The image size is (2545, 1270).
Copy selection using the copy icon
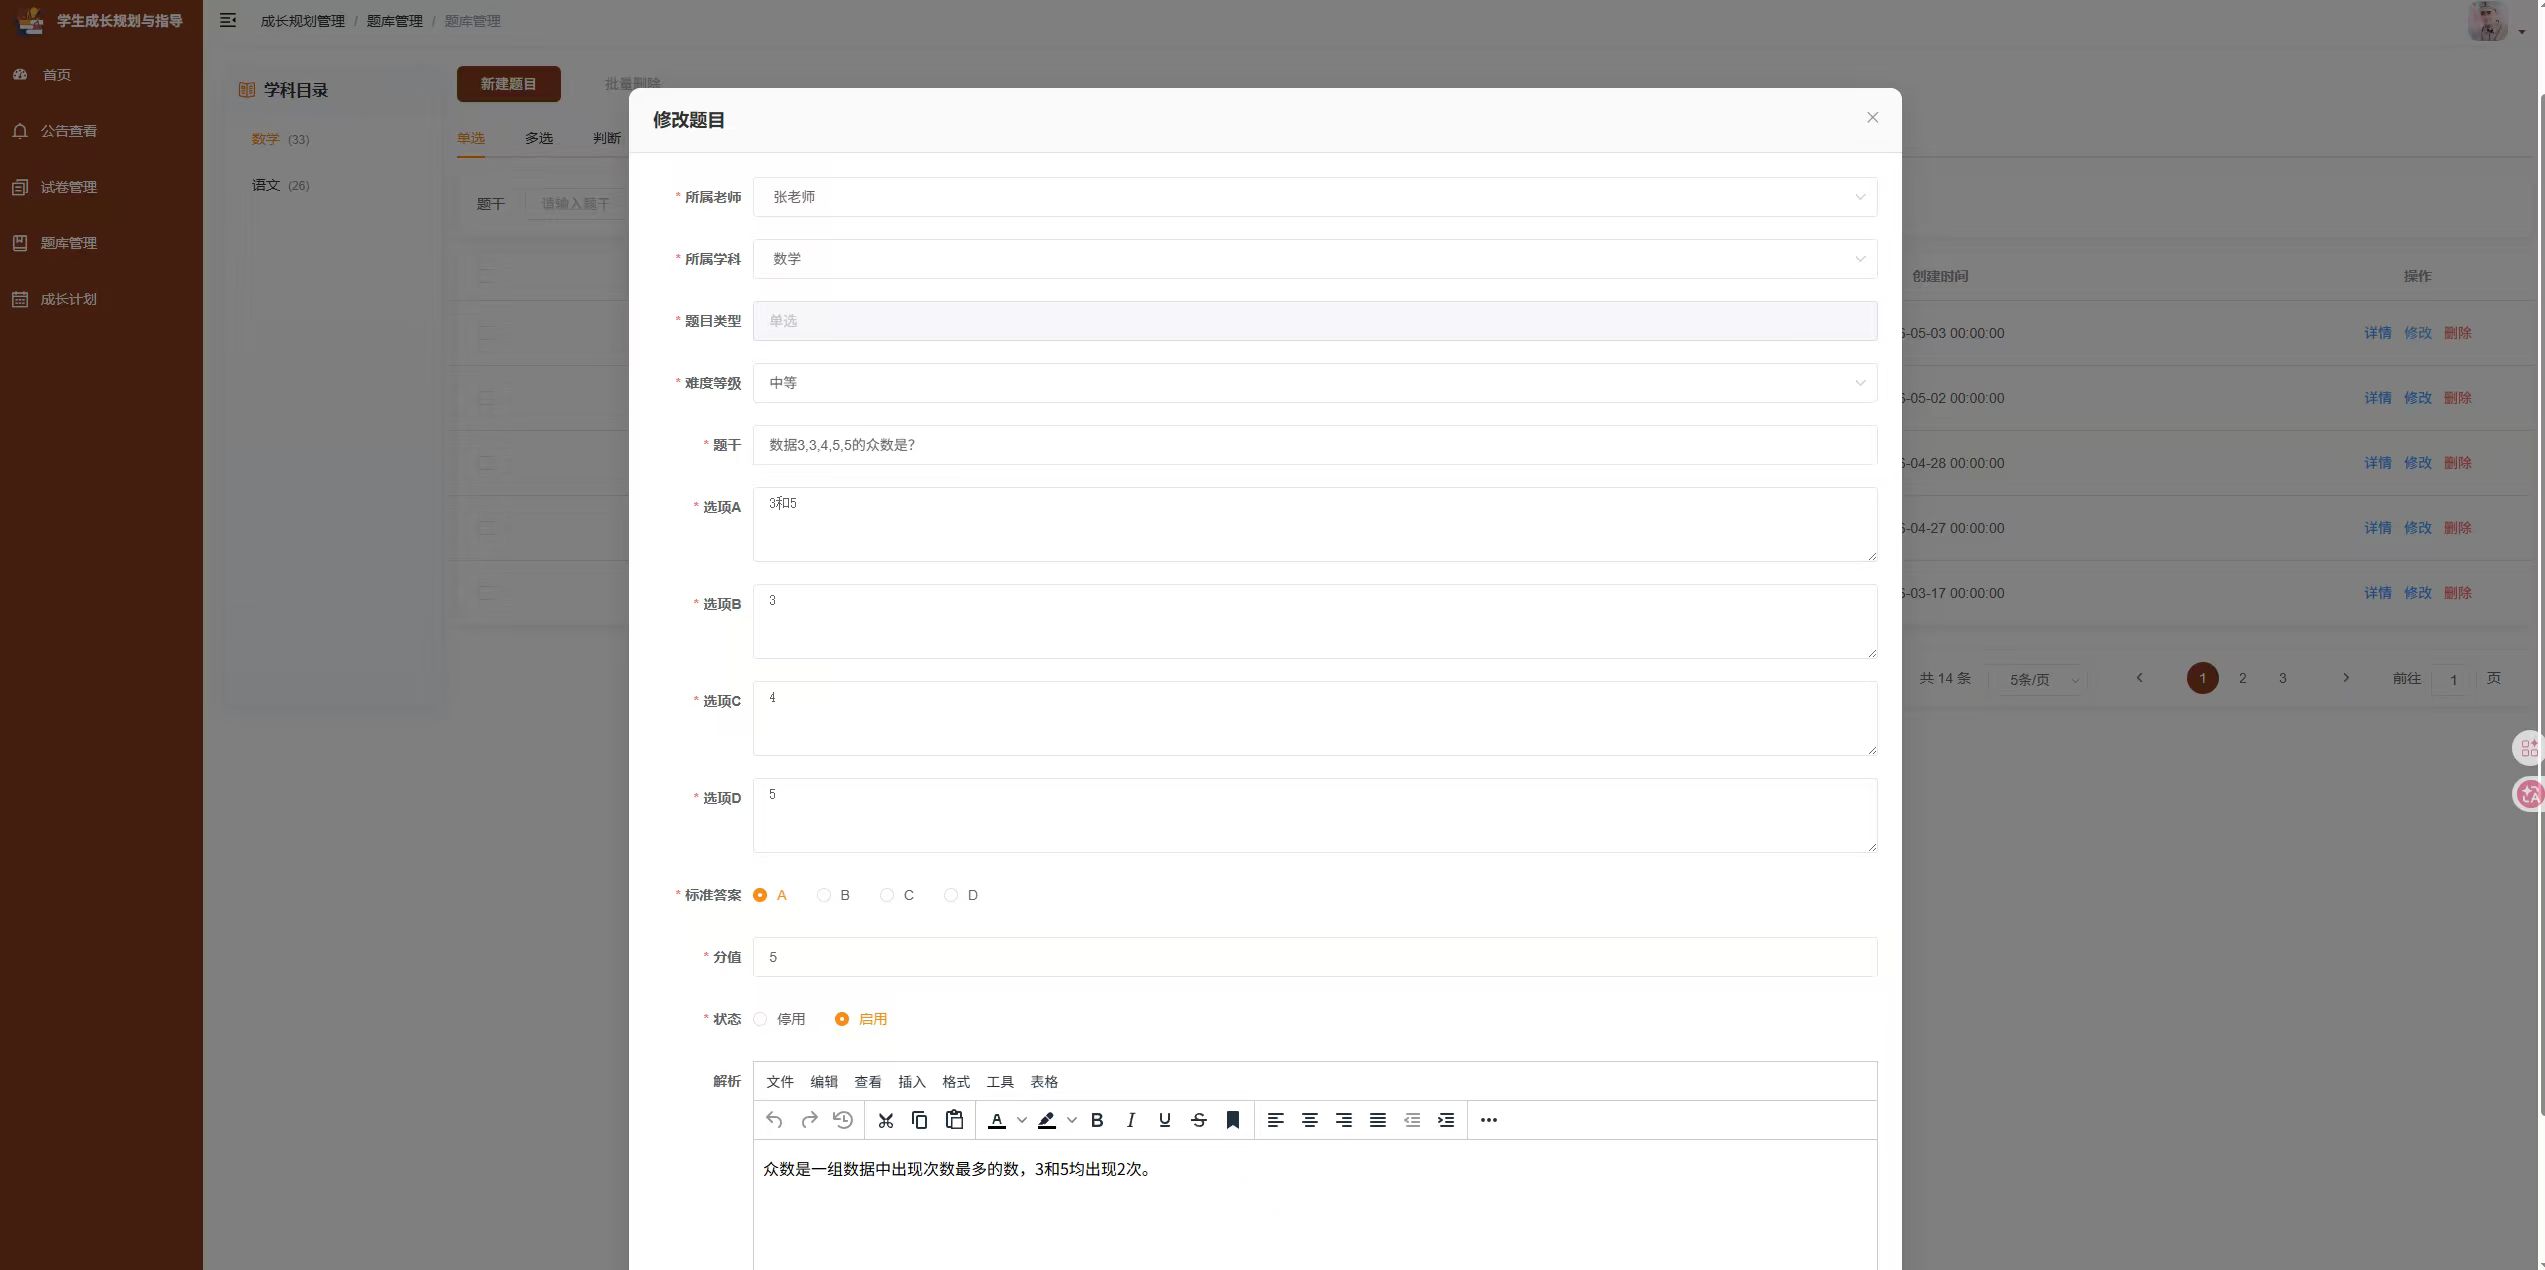point(920,1120)
